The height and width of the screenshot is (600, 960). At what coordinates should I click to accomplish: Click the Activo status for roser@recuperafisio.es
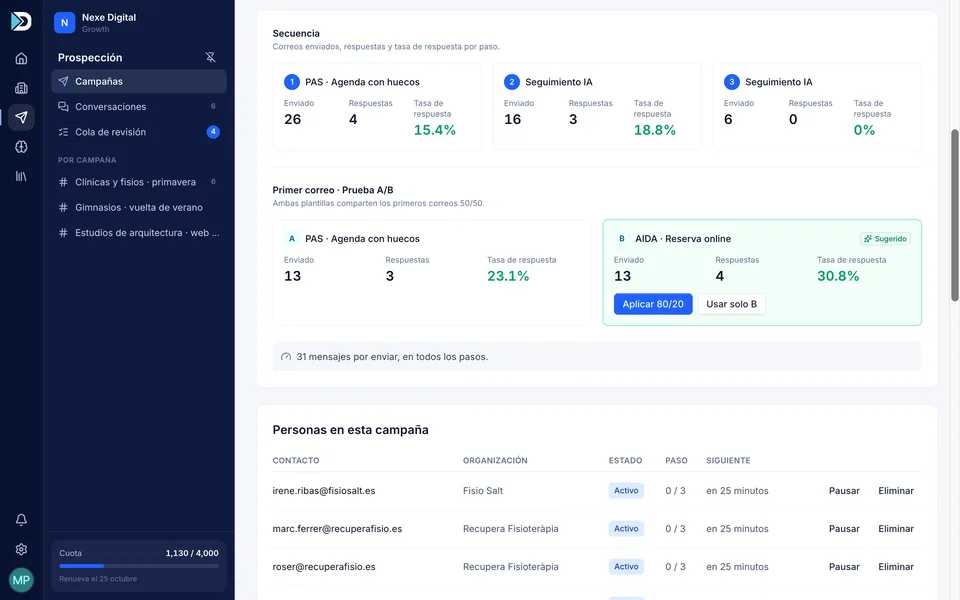pos(626,567)
